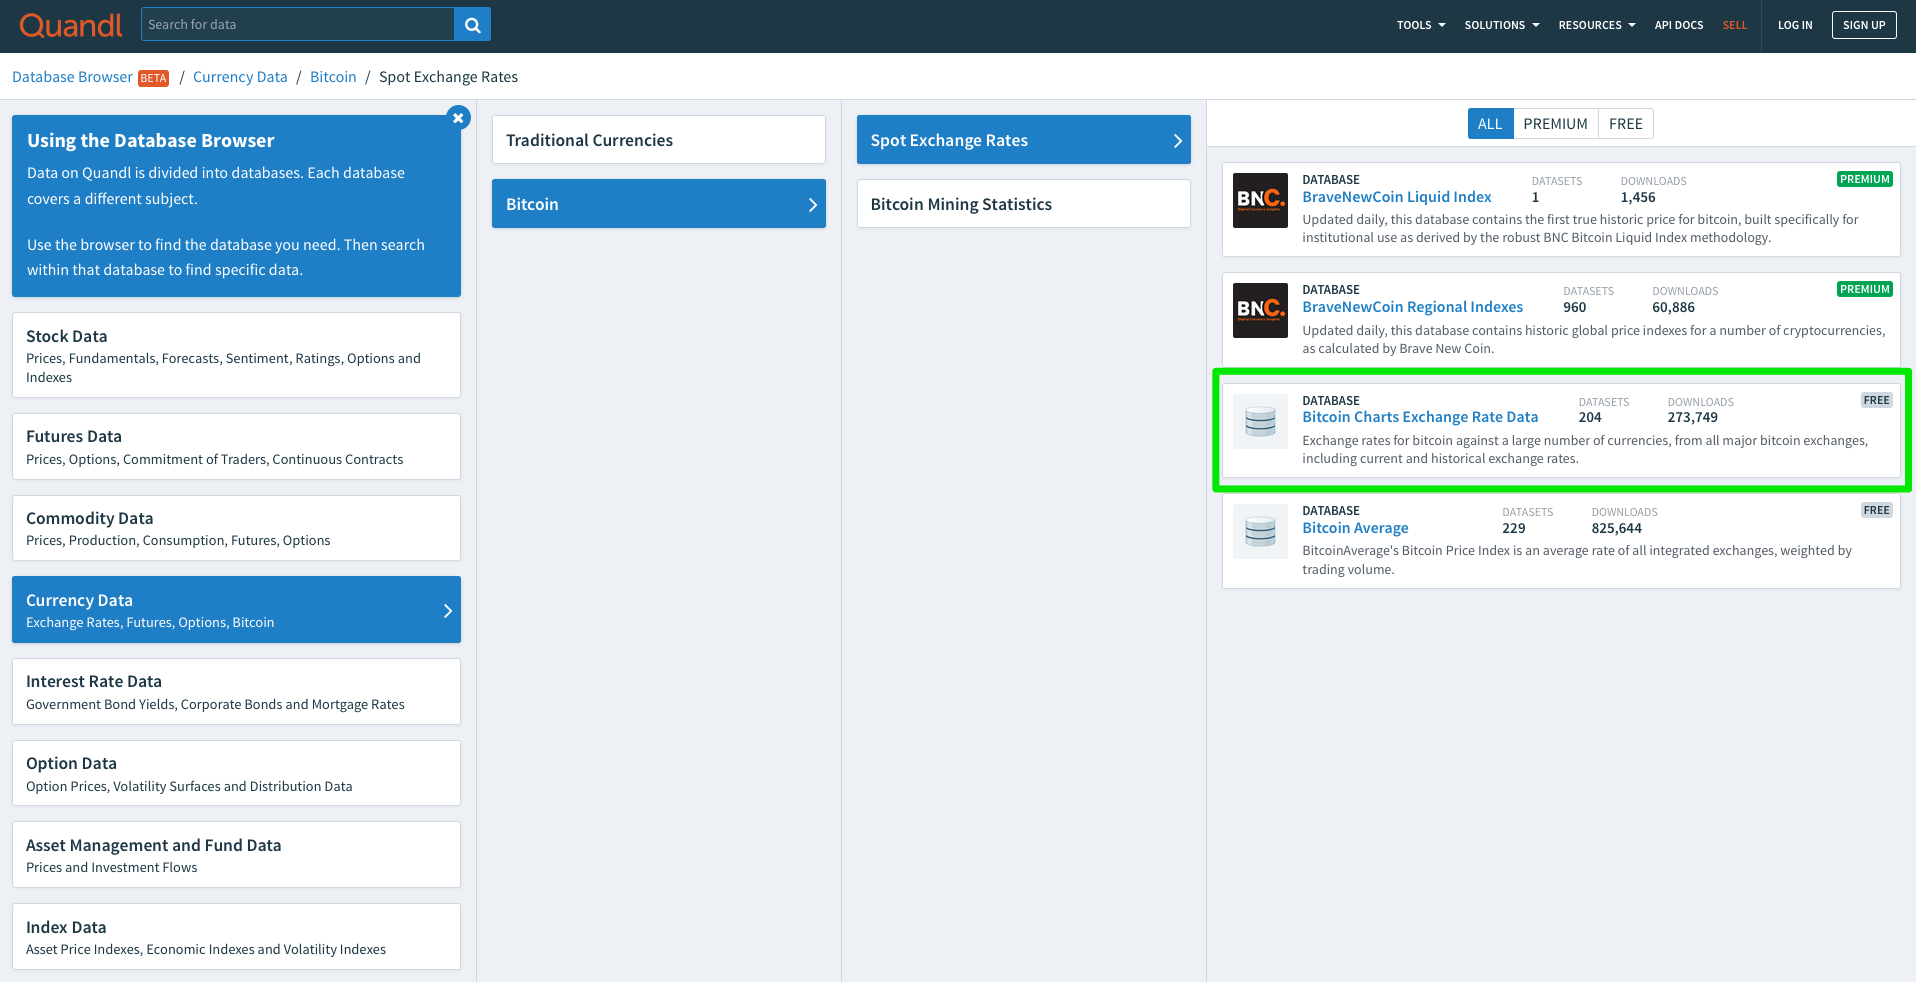Click the Currency Data chevron arrow
The width and height of the screenshot is (1916, 982).
click(447, 610)
